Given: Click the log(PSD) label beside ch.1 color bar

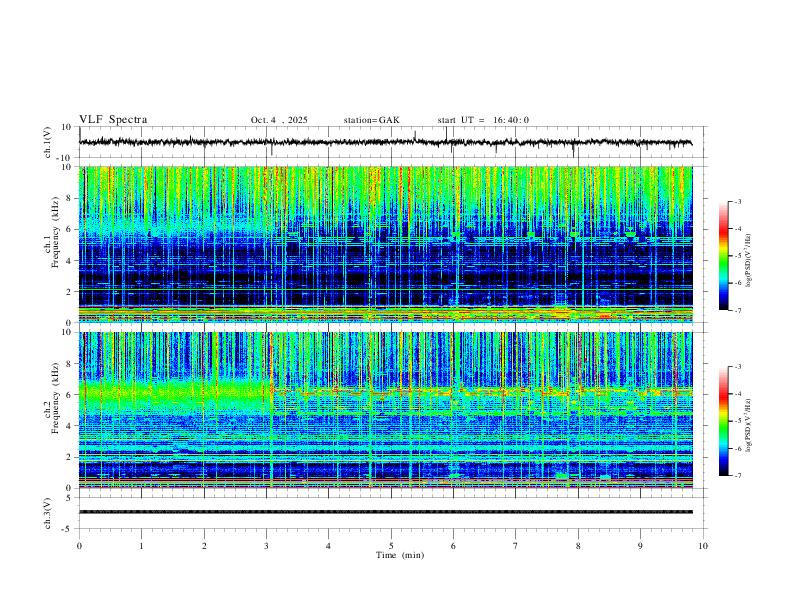Looking at the screenshot, I should [749, 261].
